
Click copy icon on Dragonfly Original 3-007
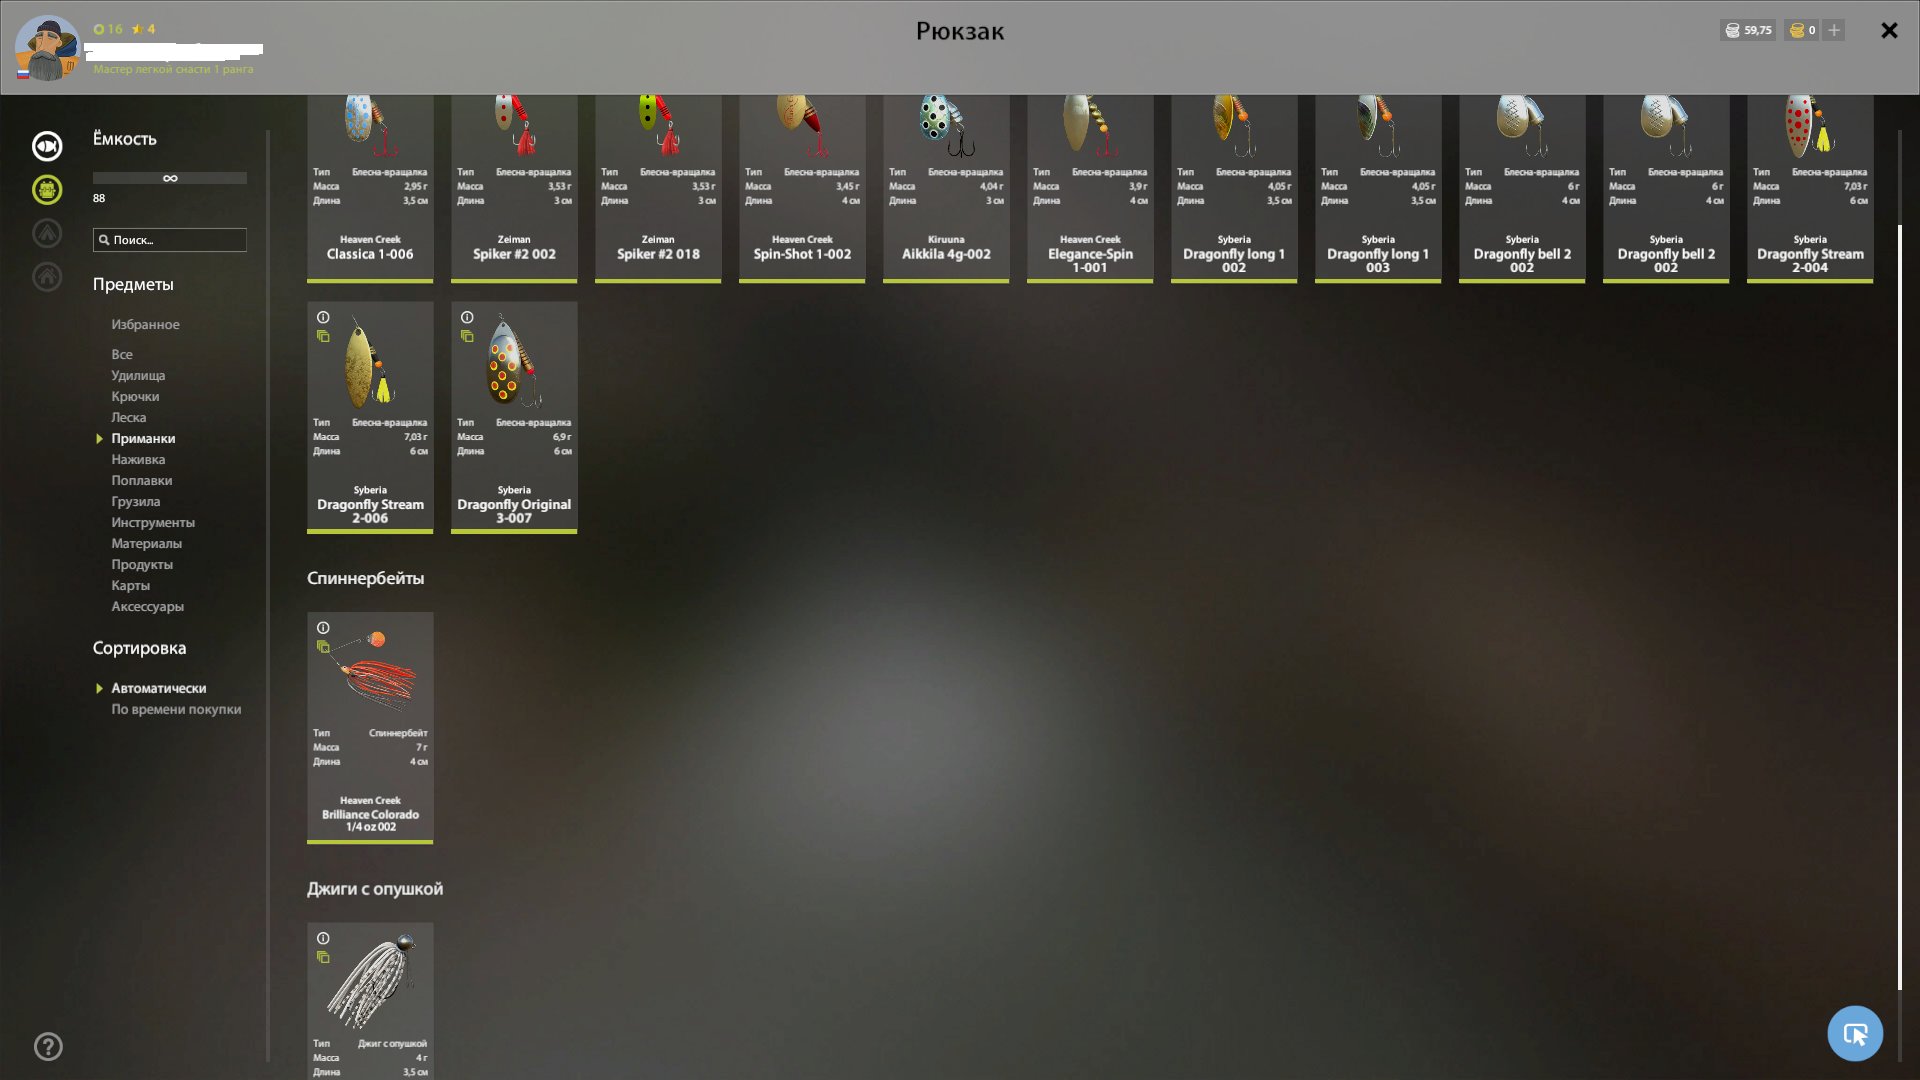[467, 337]
